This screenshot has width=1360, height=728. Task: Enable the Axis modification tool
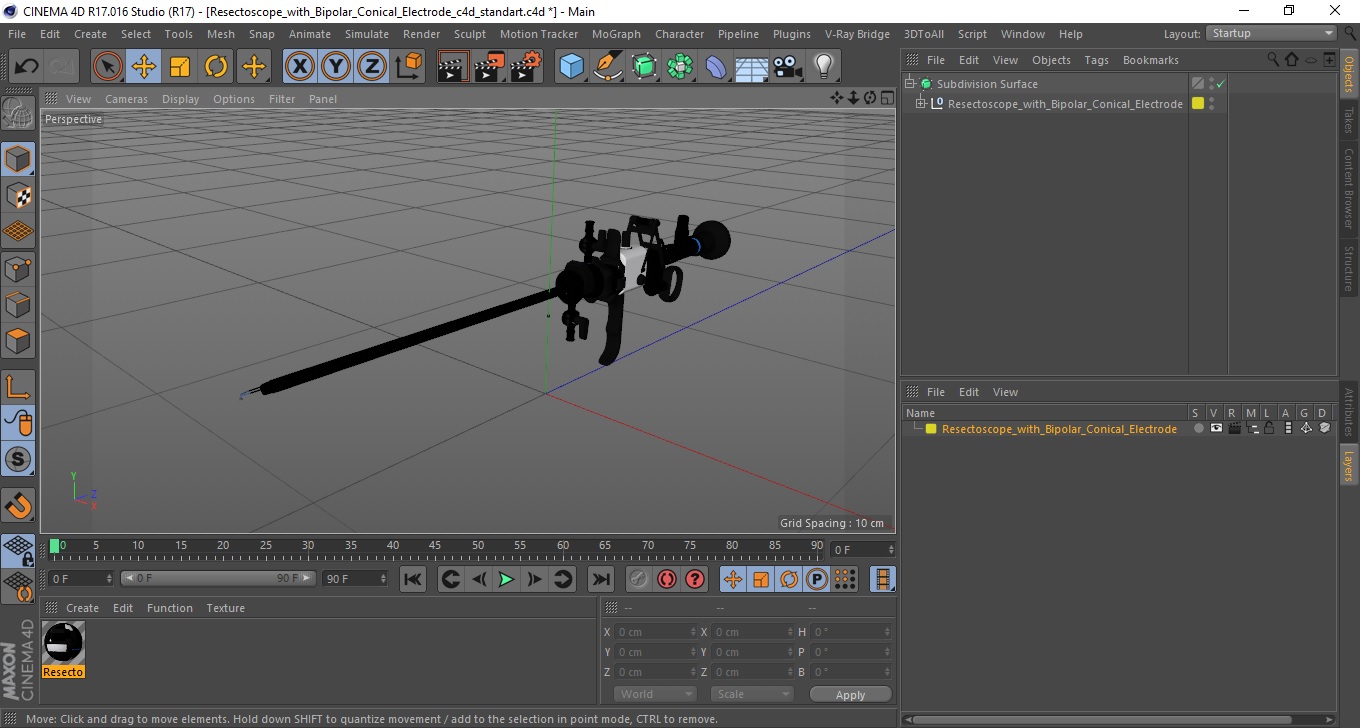tap(18, 386)
